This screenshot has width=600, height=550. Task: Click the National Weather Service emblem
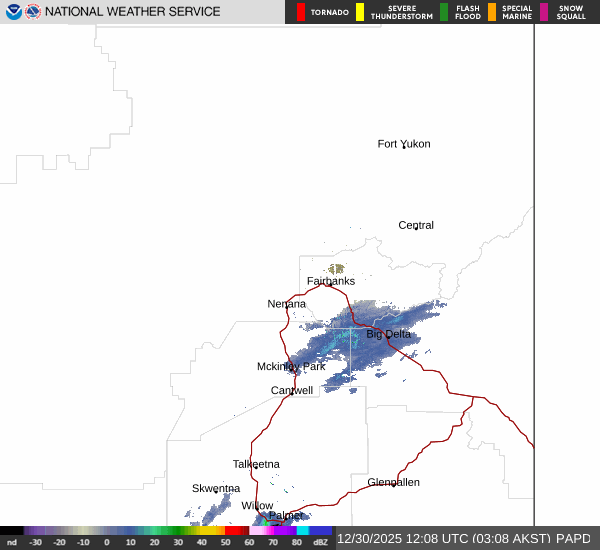coord(34,12)
